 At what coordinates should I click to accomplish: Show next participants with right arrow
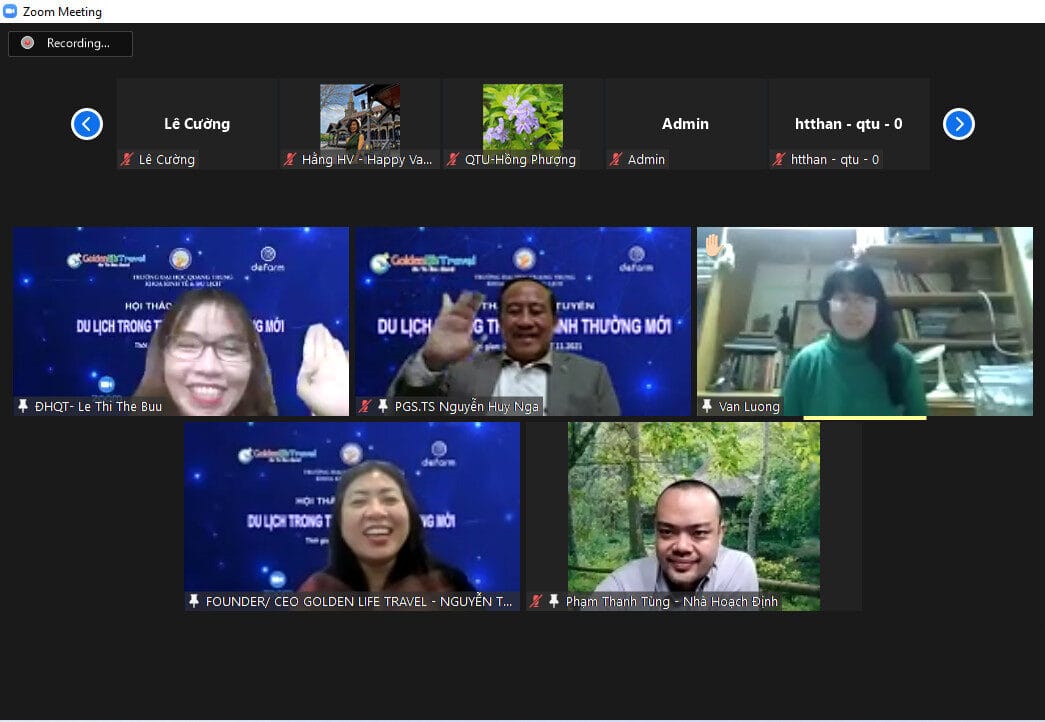(958, 124)
